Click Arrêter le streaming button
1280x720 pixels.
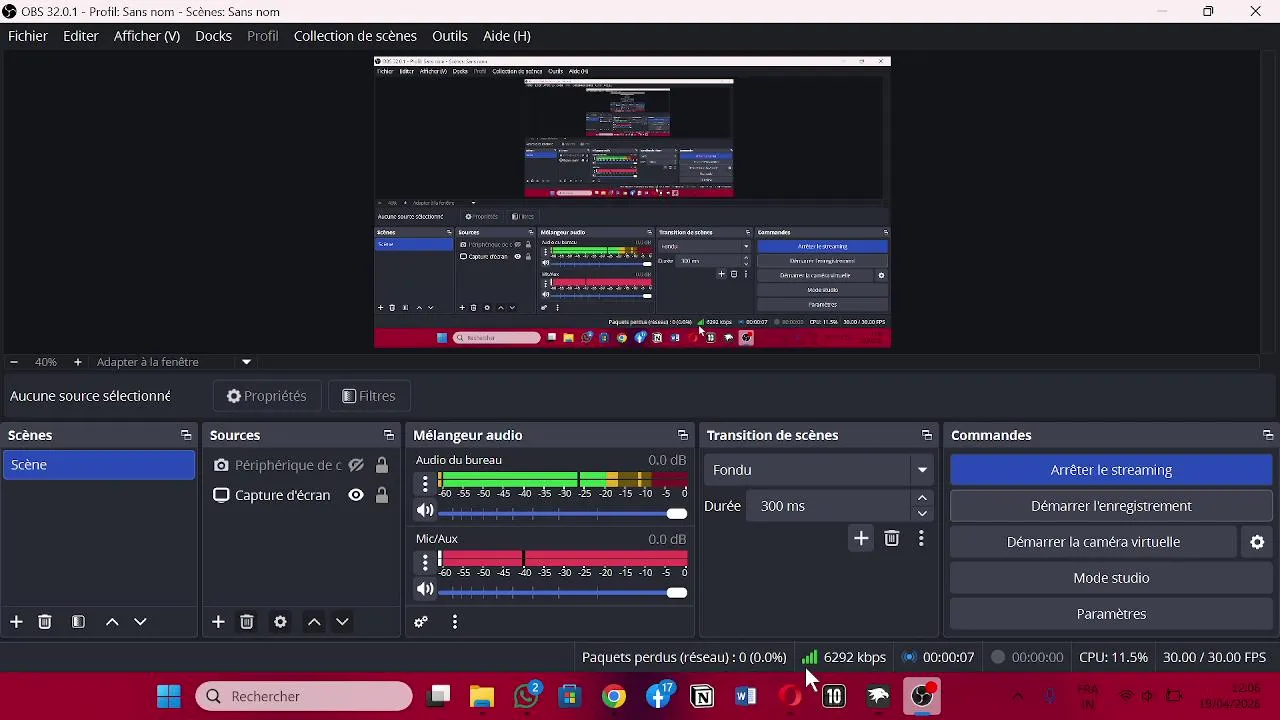pos(1111,470)
